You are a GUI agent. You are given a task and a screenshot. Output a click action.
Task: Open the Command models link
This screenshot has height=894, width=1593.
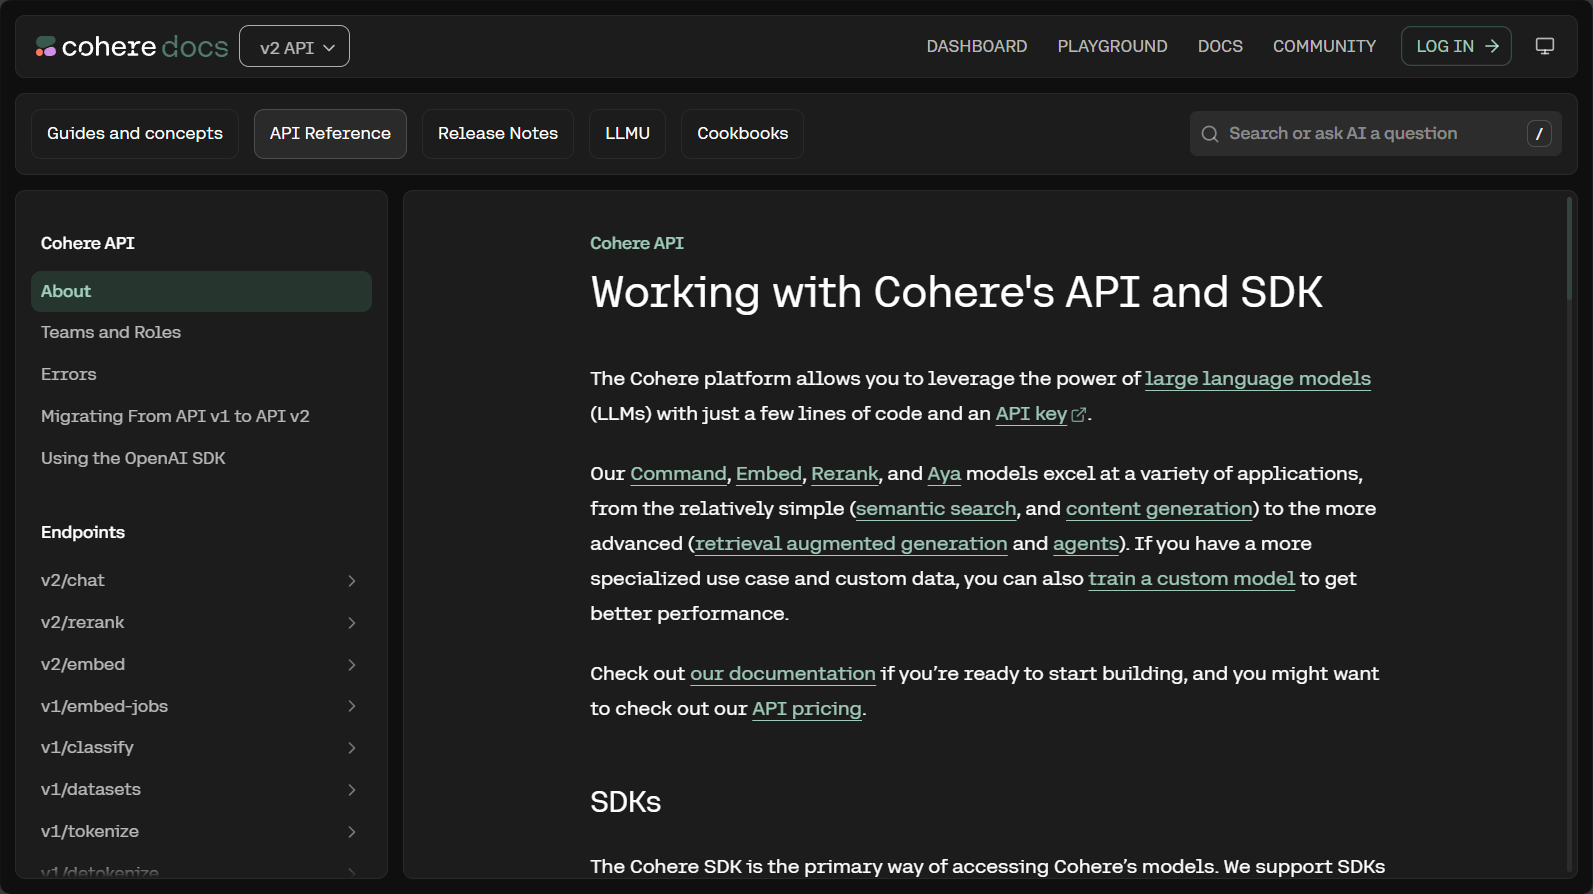click(x=678, y=474)
